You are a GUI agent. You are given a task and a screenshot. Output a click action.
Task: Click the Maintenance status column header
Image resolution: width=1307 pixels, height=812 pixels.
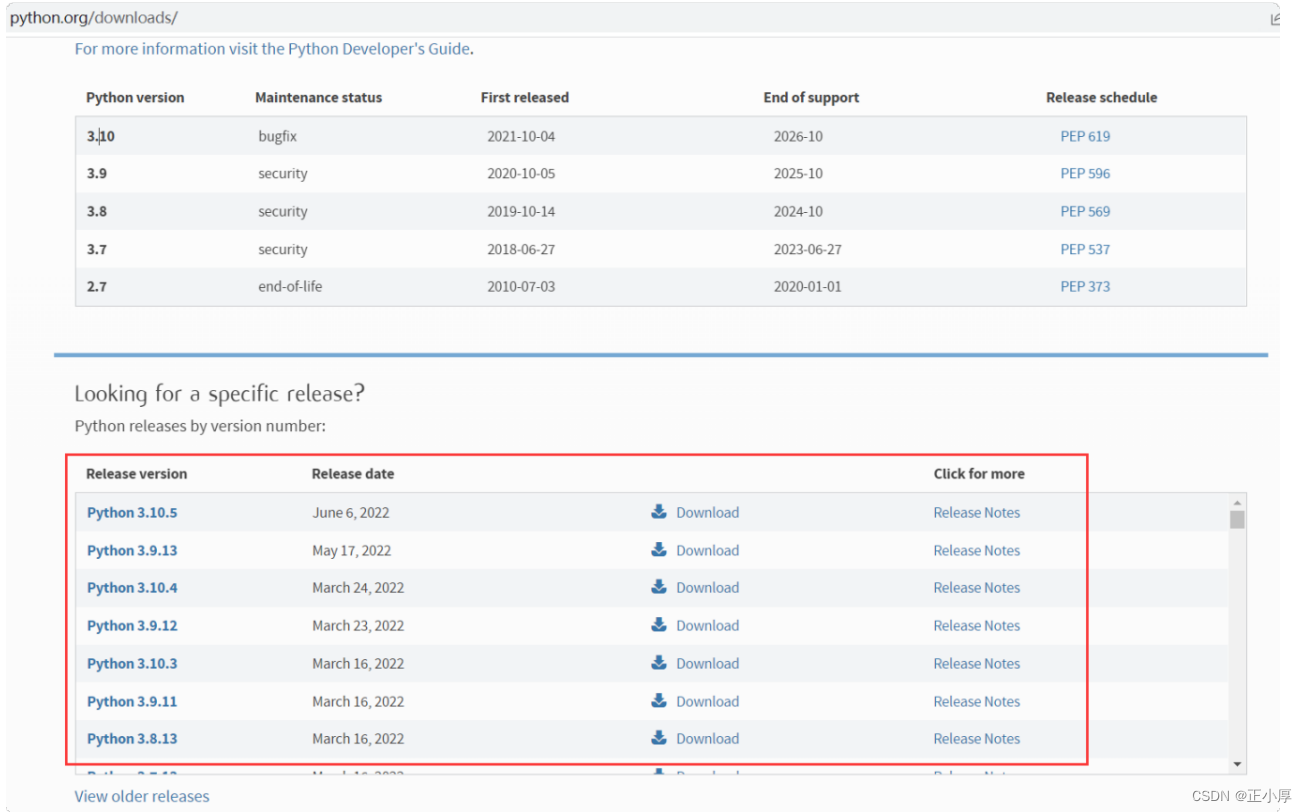319,98
